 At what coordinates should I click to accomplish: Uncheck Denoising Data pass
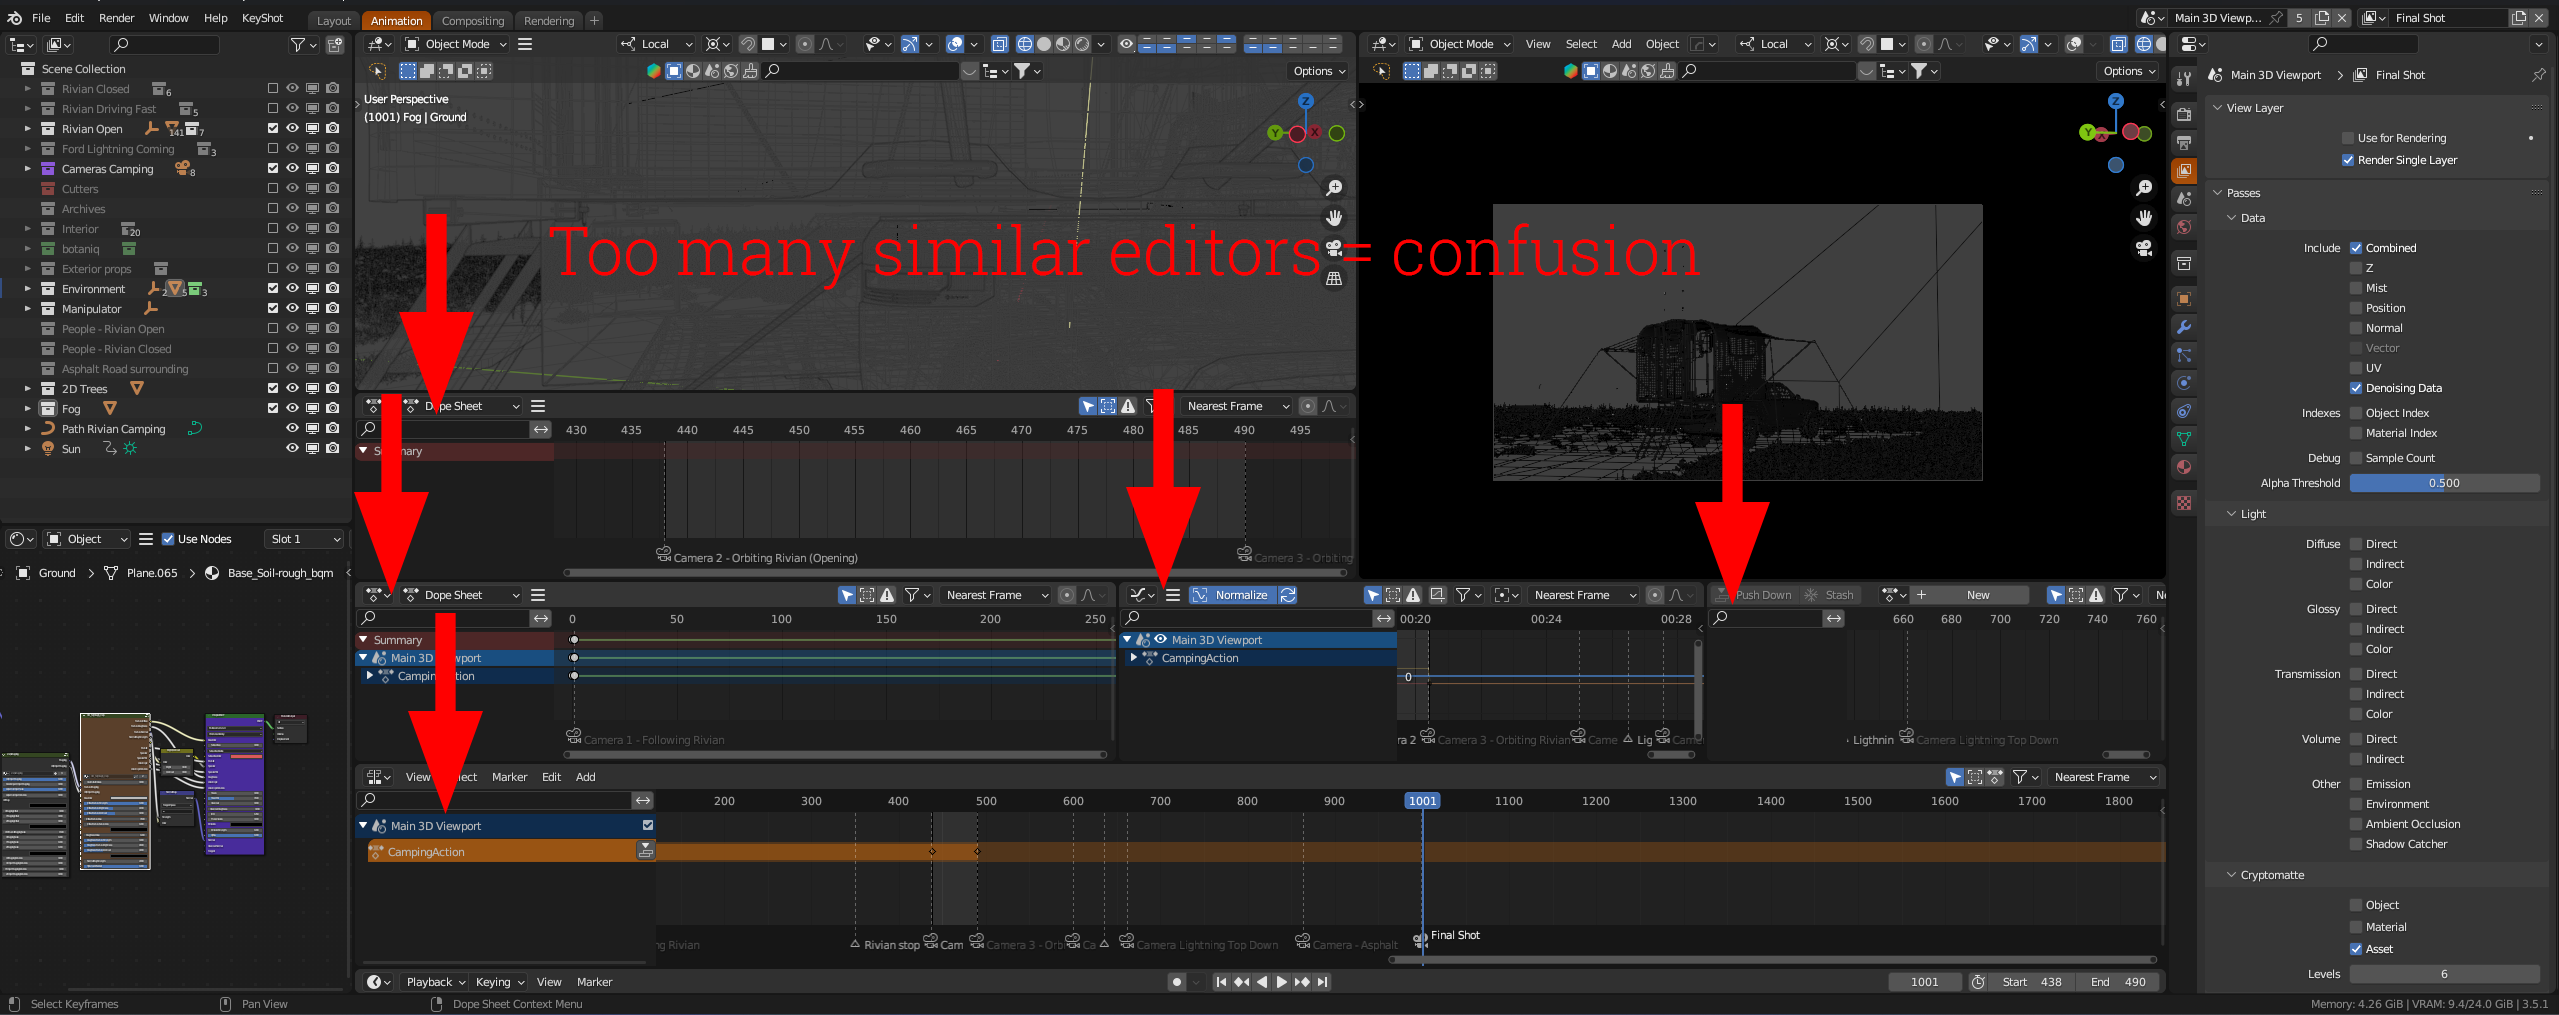[x=2356, y=388]
